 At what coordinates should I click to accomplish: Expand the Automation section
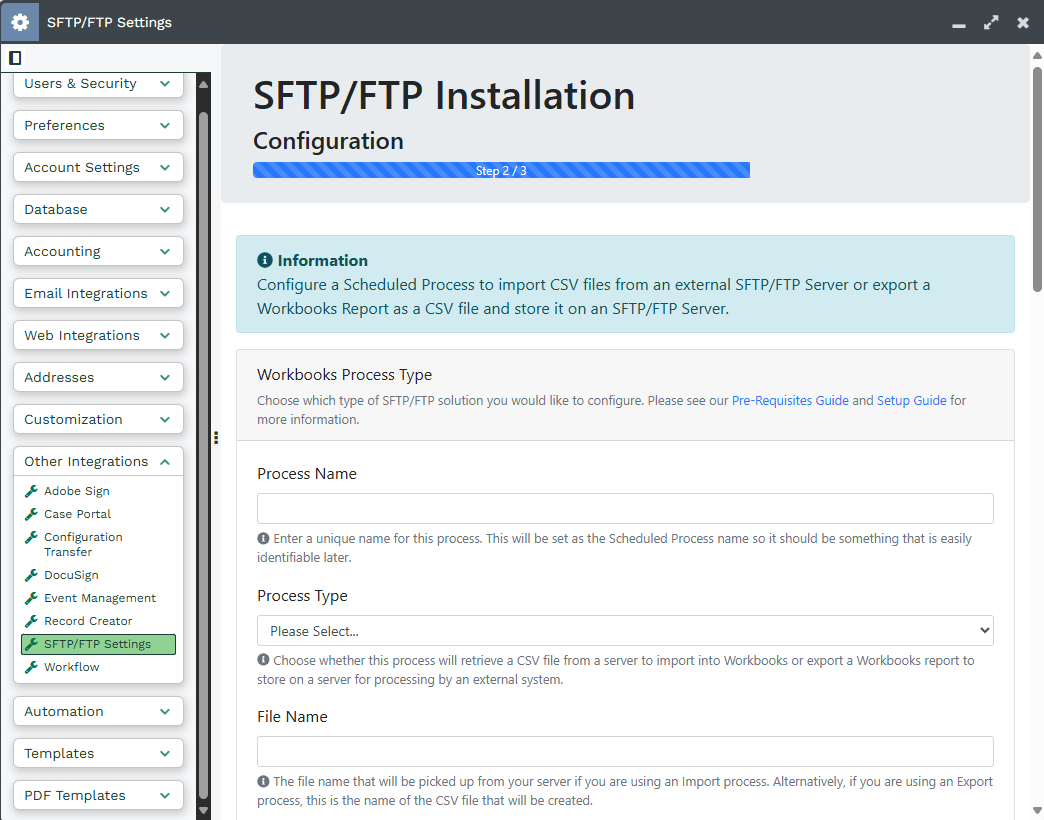[98, 711]
